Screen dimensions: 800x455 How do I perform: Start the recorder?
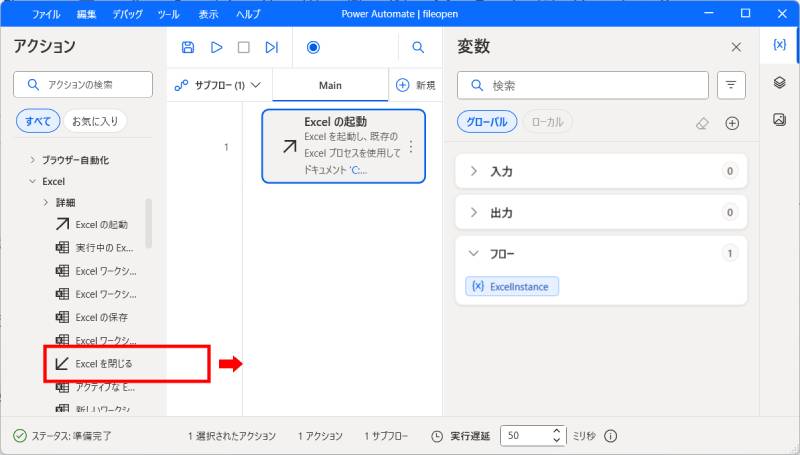(x=313, y=47)
